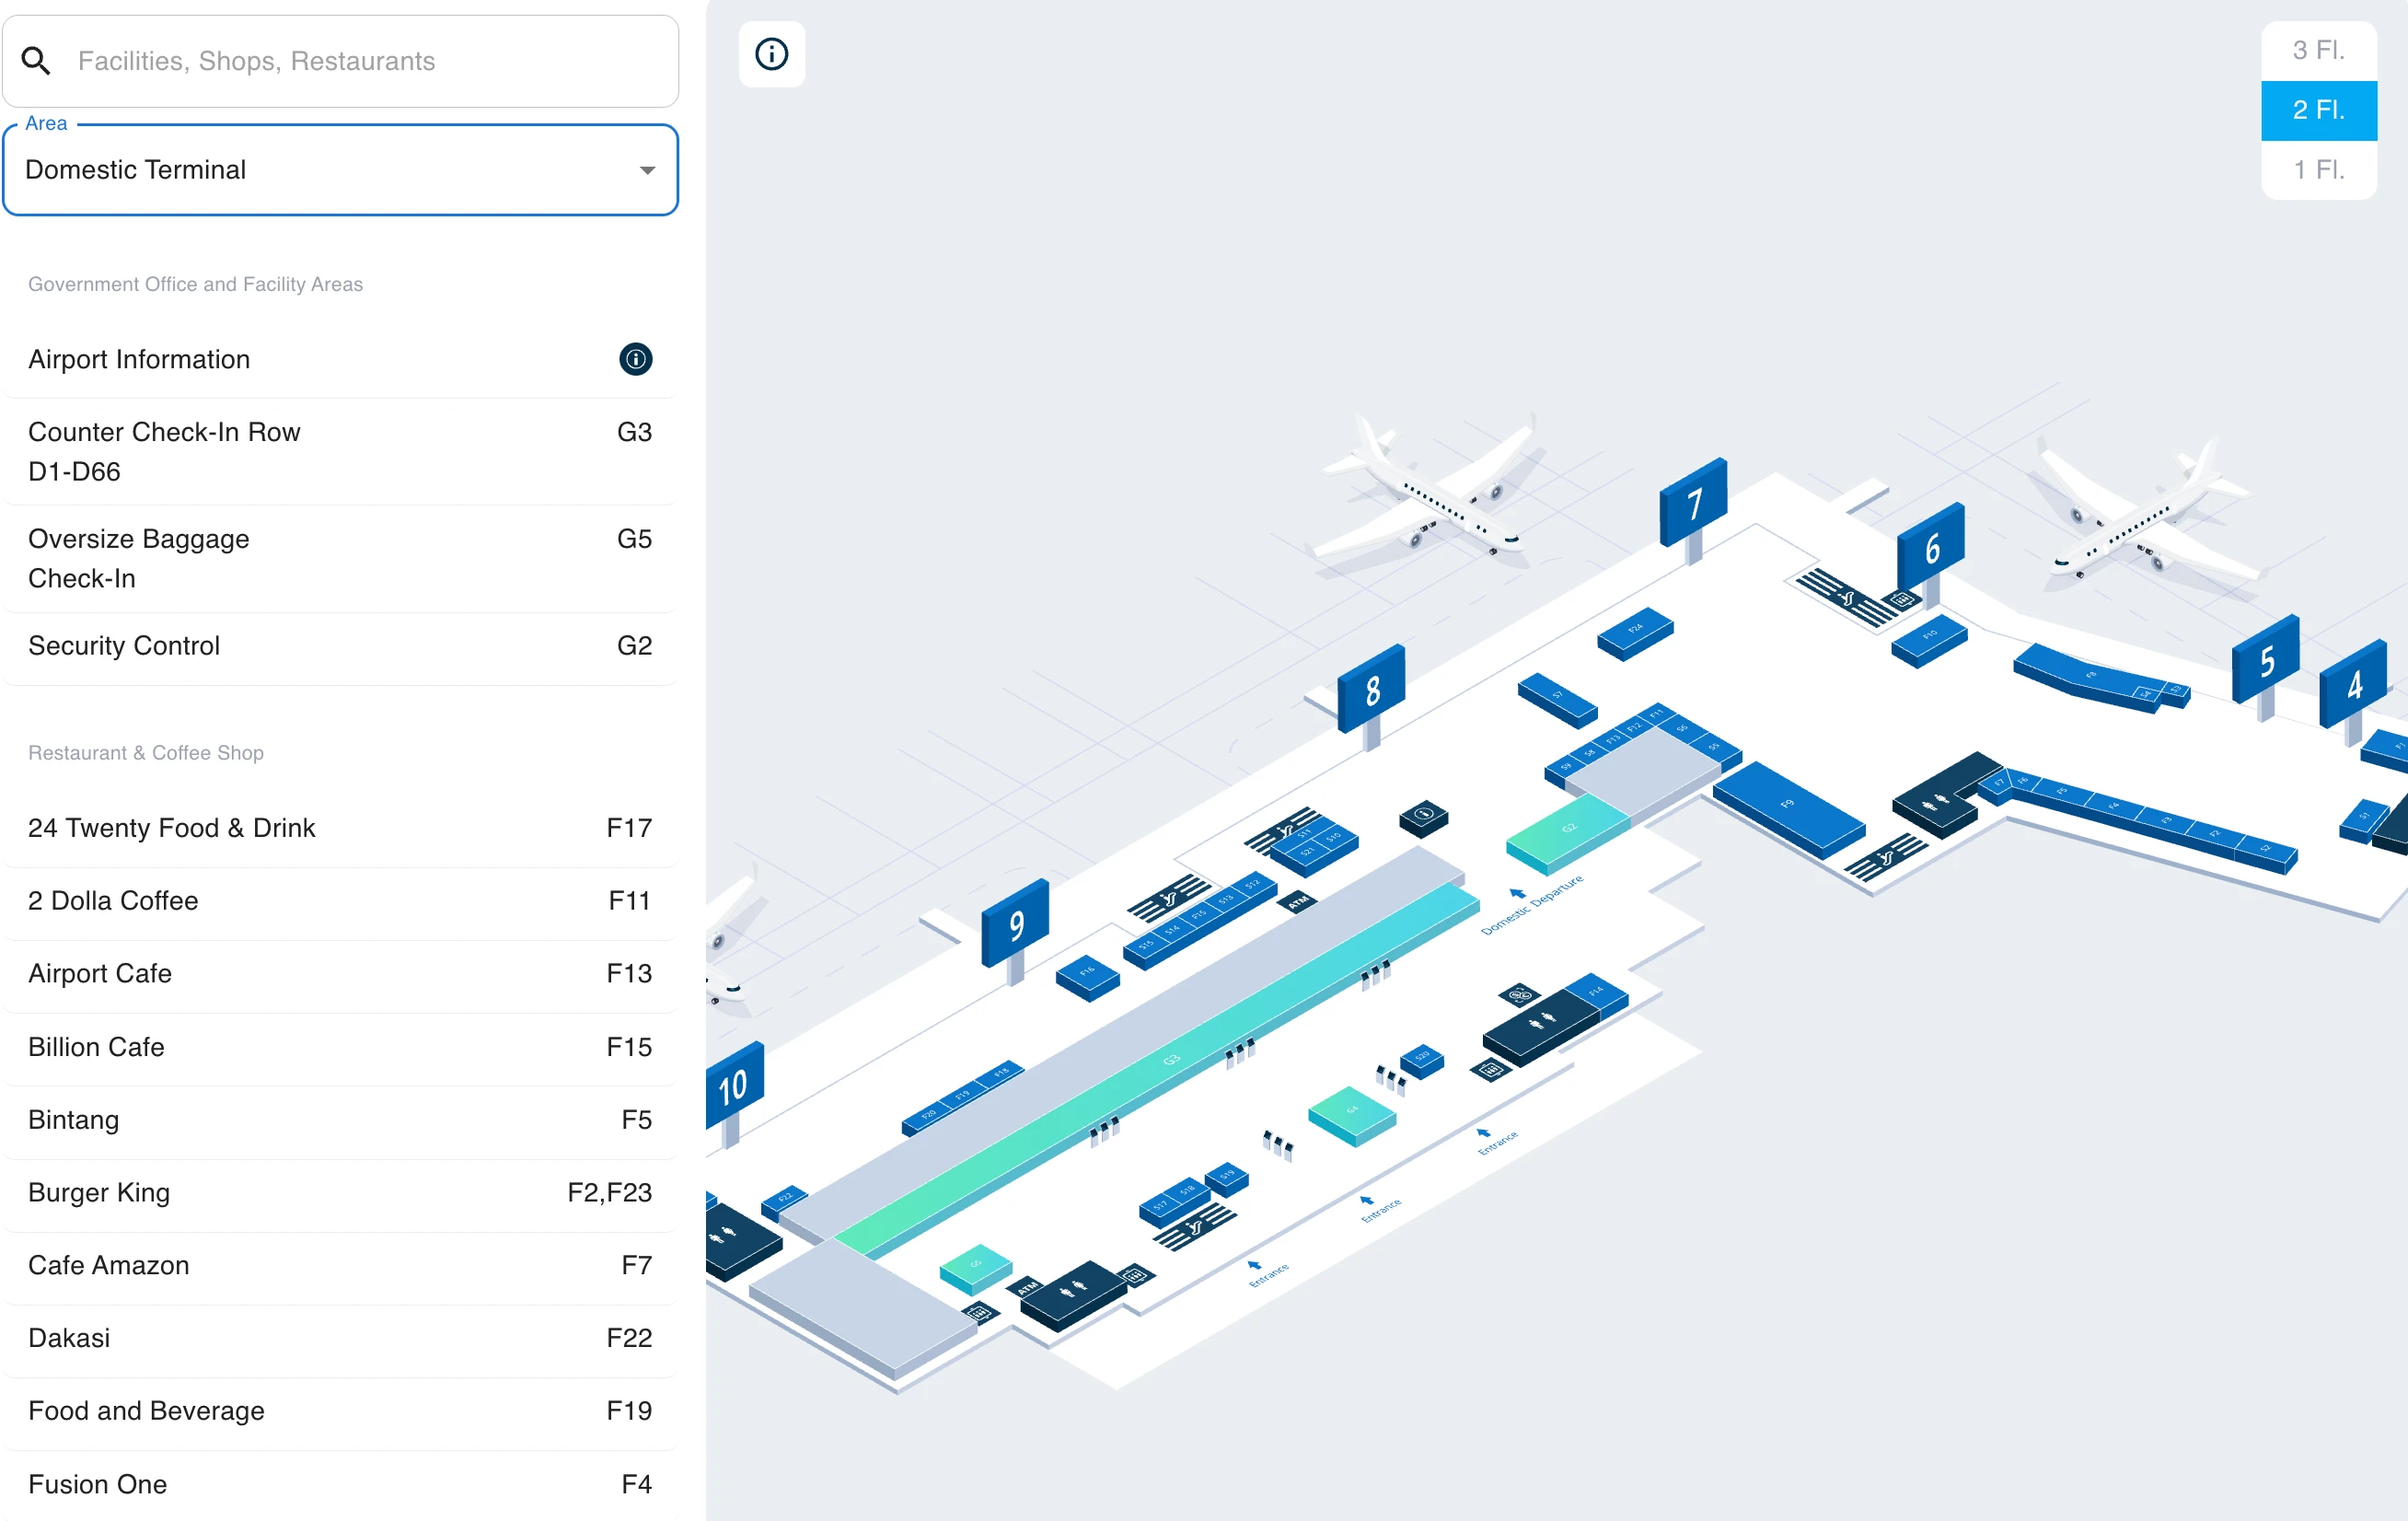The height and width of the screenshot is (1521, 2408).
Task: Select 24 Twenty Food & Drink
Action: (340, 827)
